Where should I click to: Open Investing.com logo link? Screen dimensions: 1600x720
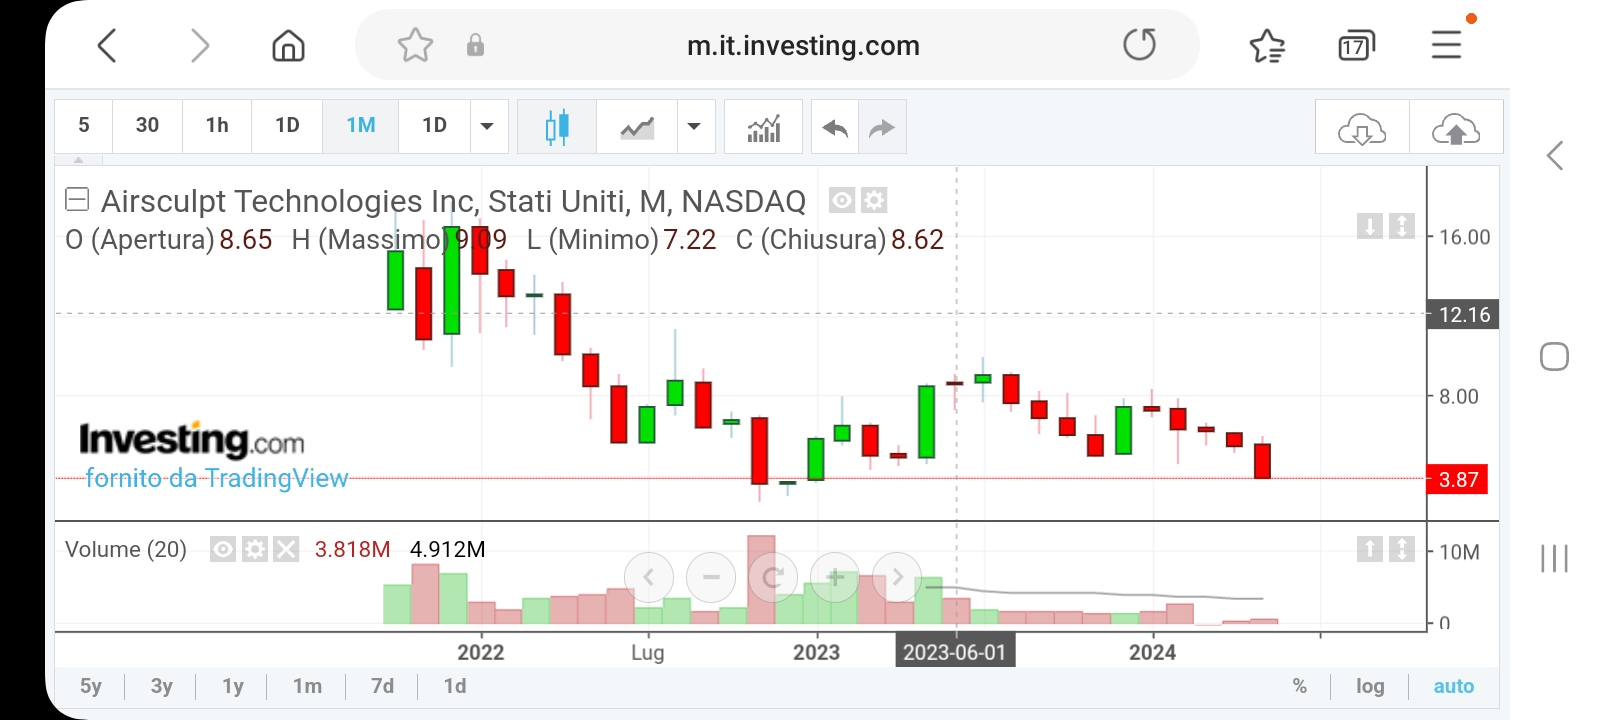click(x=191, y=439)
